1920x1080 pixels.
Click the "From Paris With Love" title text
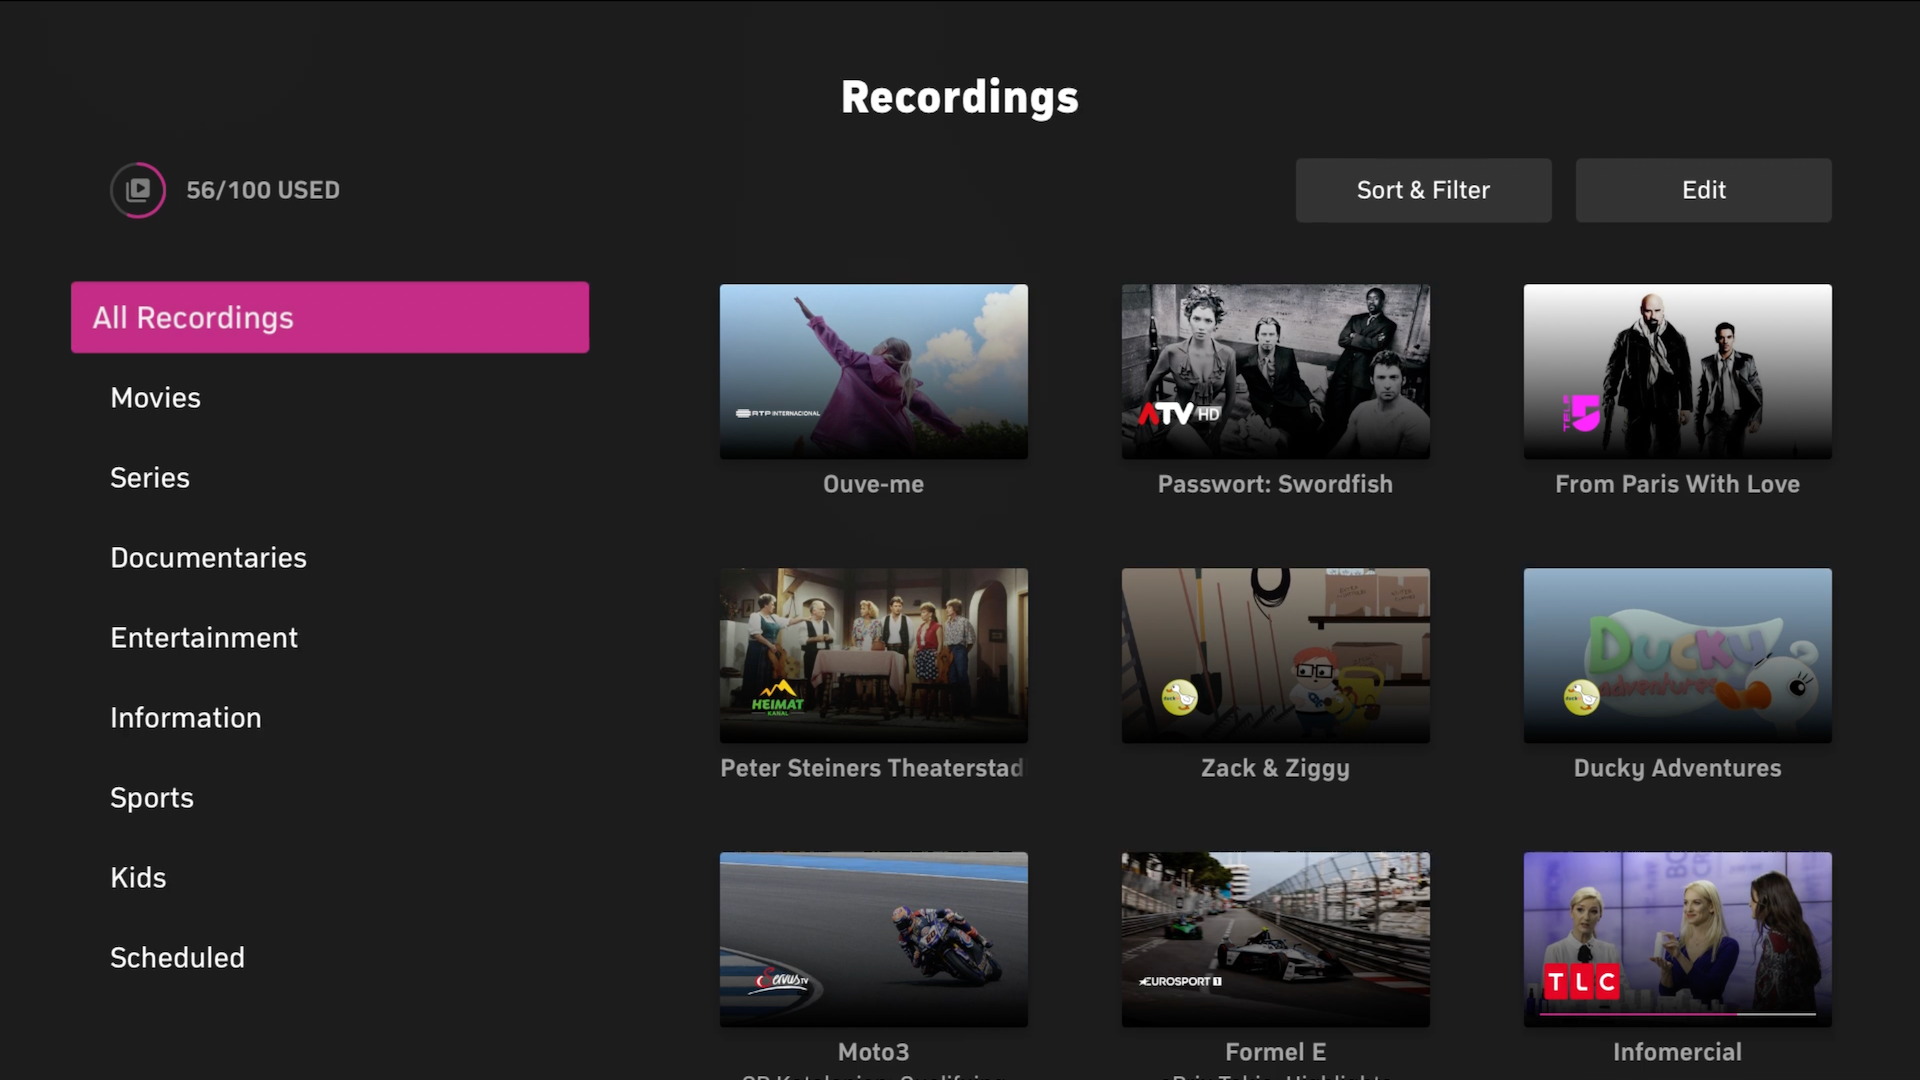[1678, 484]
